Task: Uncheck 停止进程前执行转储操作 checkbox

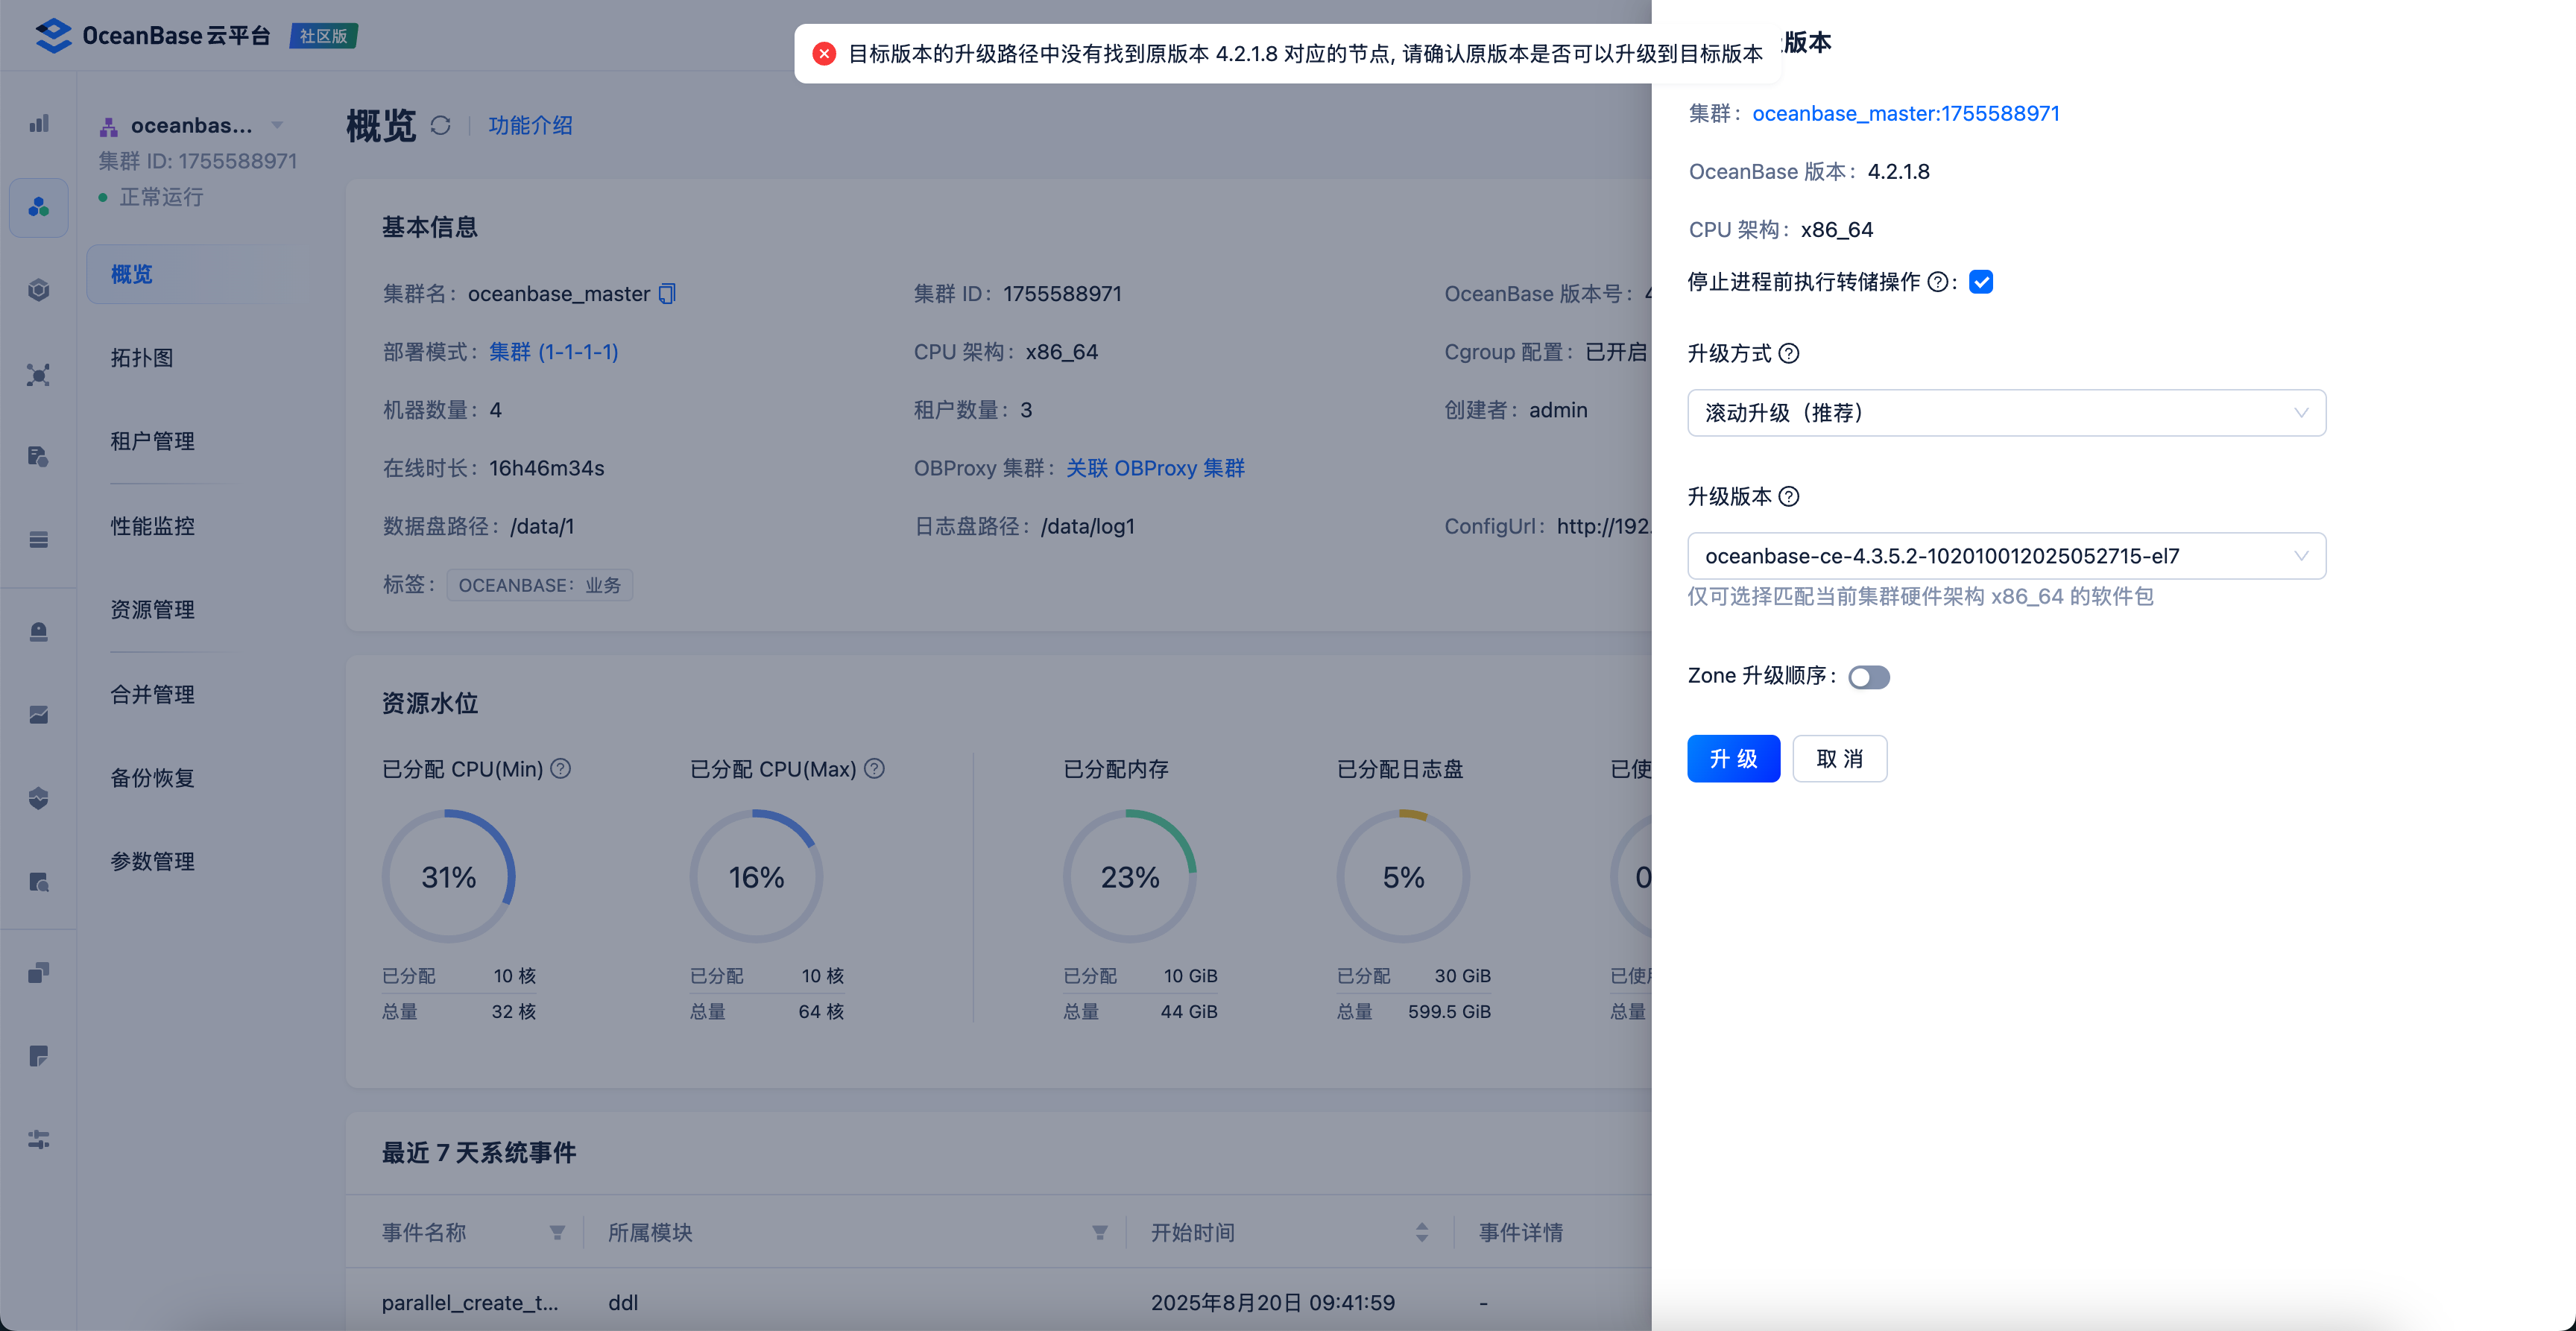Action: coord(1981,282)
